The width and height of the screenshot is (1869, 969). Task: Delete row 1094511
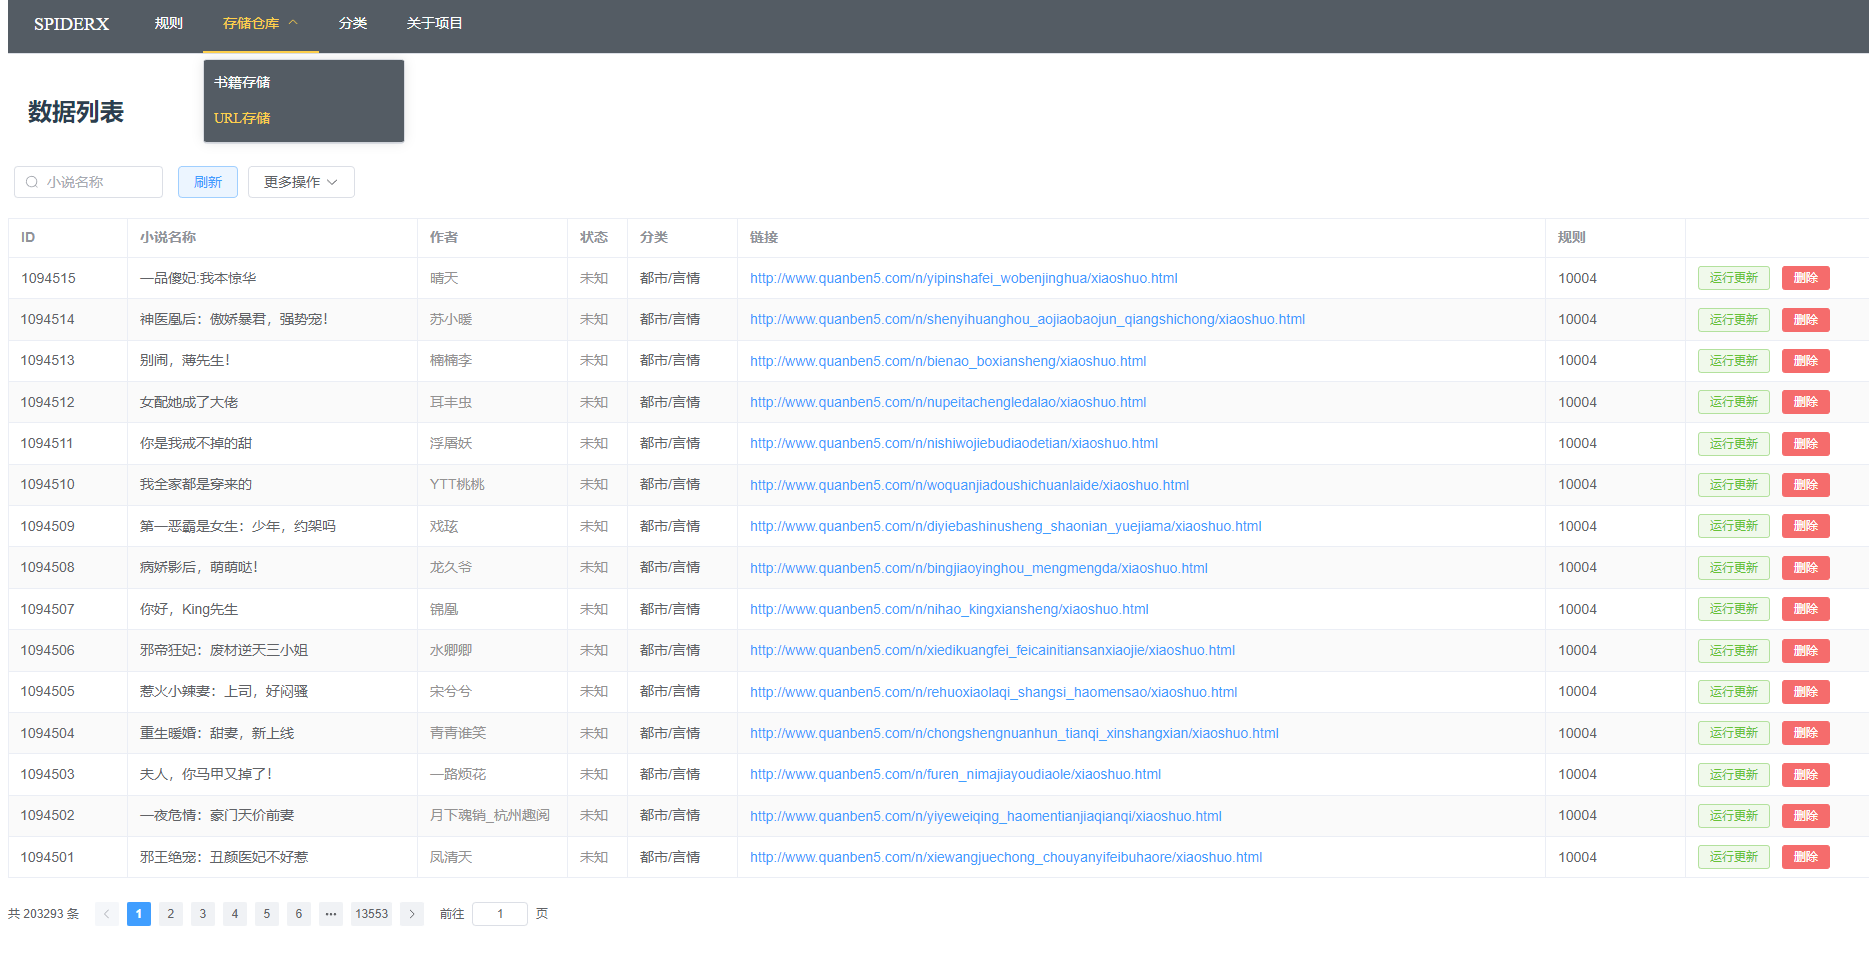click(x=1806, y=444)
